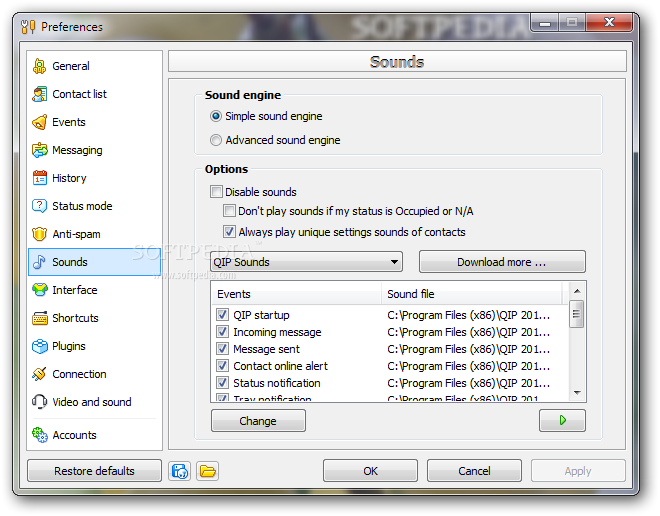Uncheck the Message sent event checkbox
660x516 pixels.
222,349
